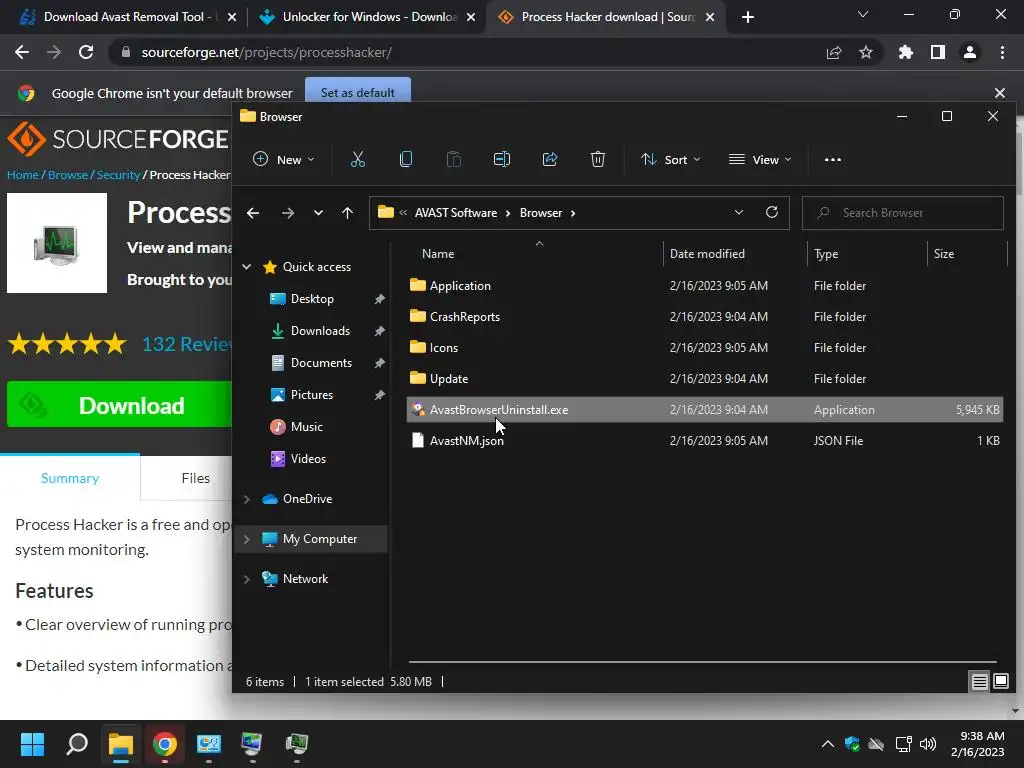Select the AvastNM.json file
The width and height of the screenshot is (1024, 768).
tap(705, 441)
